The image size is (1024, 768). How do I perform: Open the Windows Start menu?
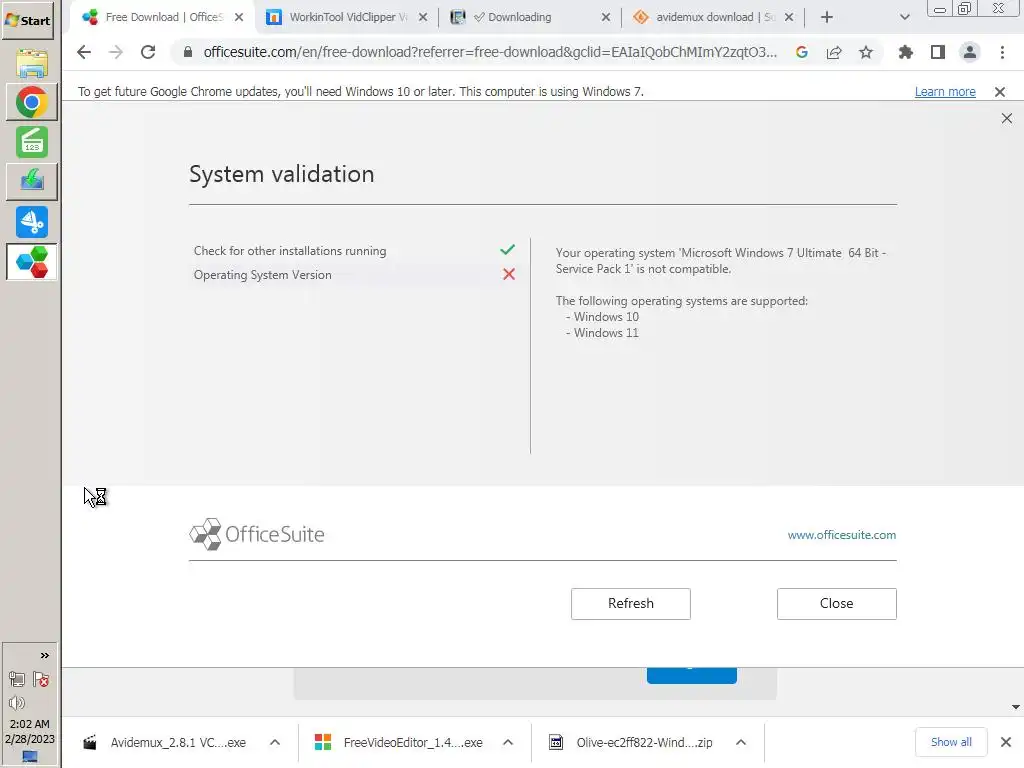(27, 20)
